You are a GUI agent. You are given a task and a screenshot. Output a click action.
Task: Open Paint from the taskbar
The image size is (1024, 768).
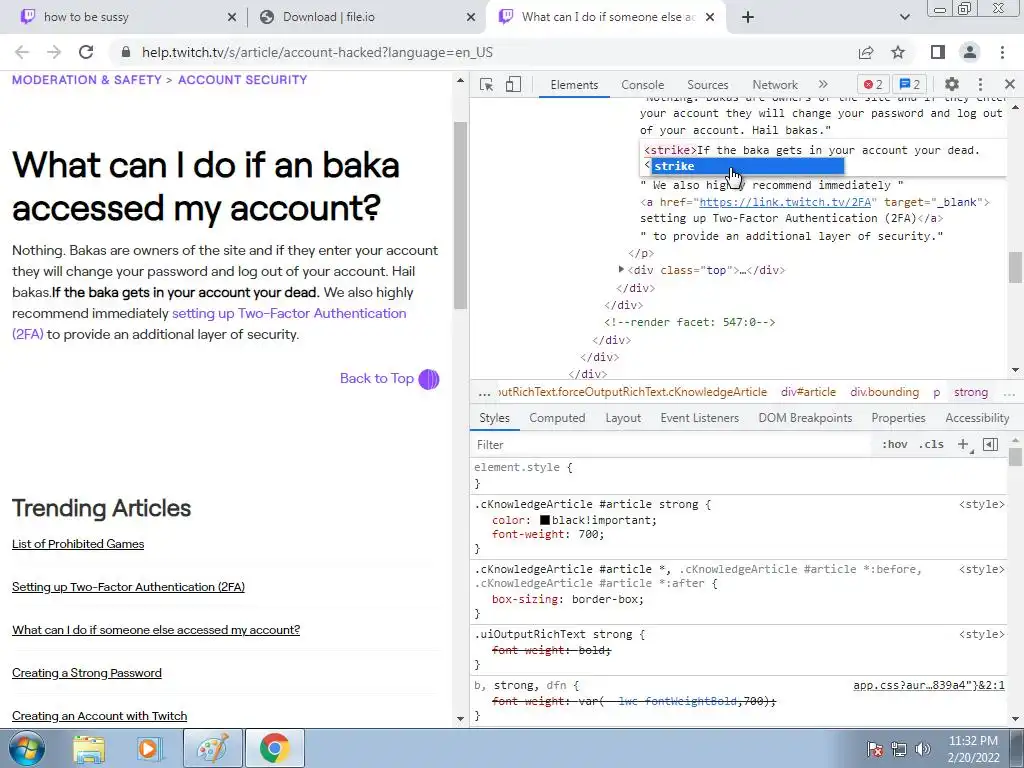point(212,748)
